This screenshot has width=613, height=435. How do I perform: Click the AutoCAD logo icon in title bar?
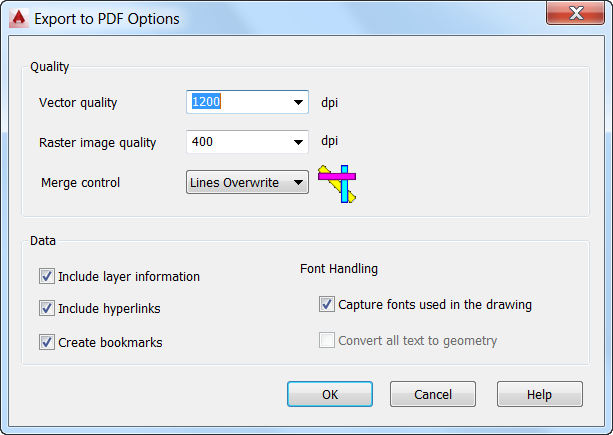coord(17,18)
